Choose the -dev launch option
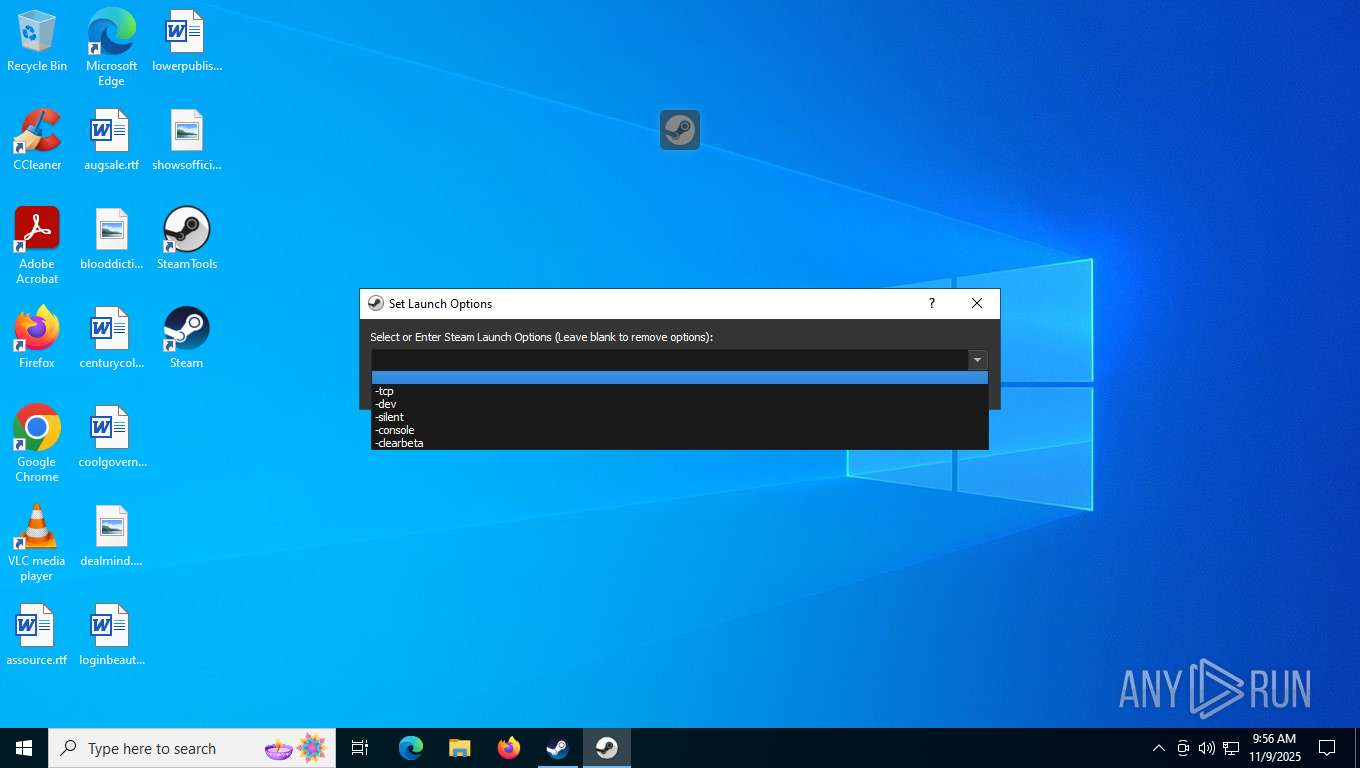Image resolution: width=1360 pixels, height=768 pixels. (680, 404)
